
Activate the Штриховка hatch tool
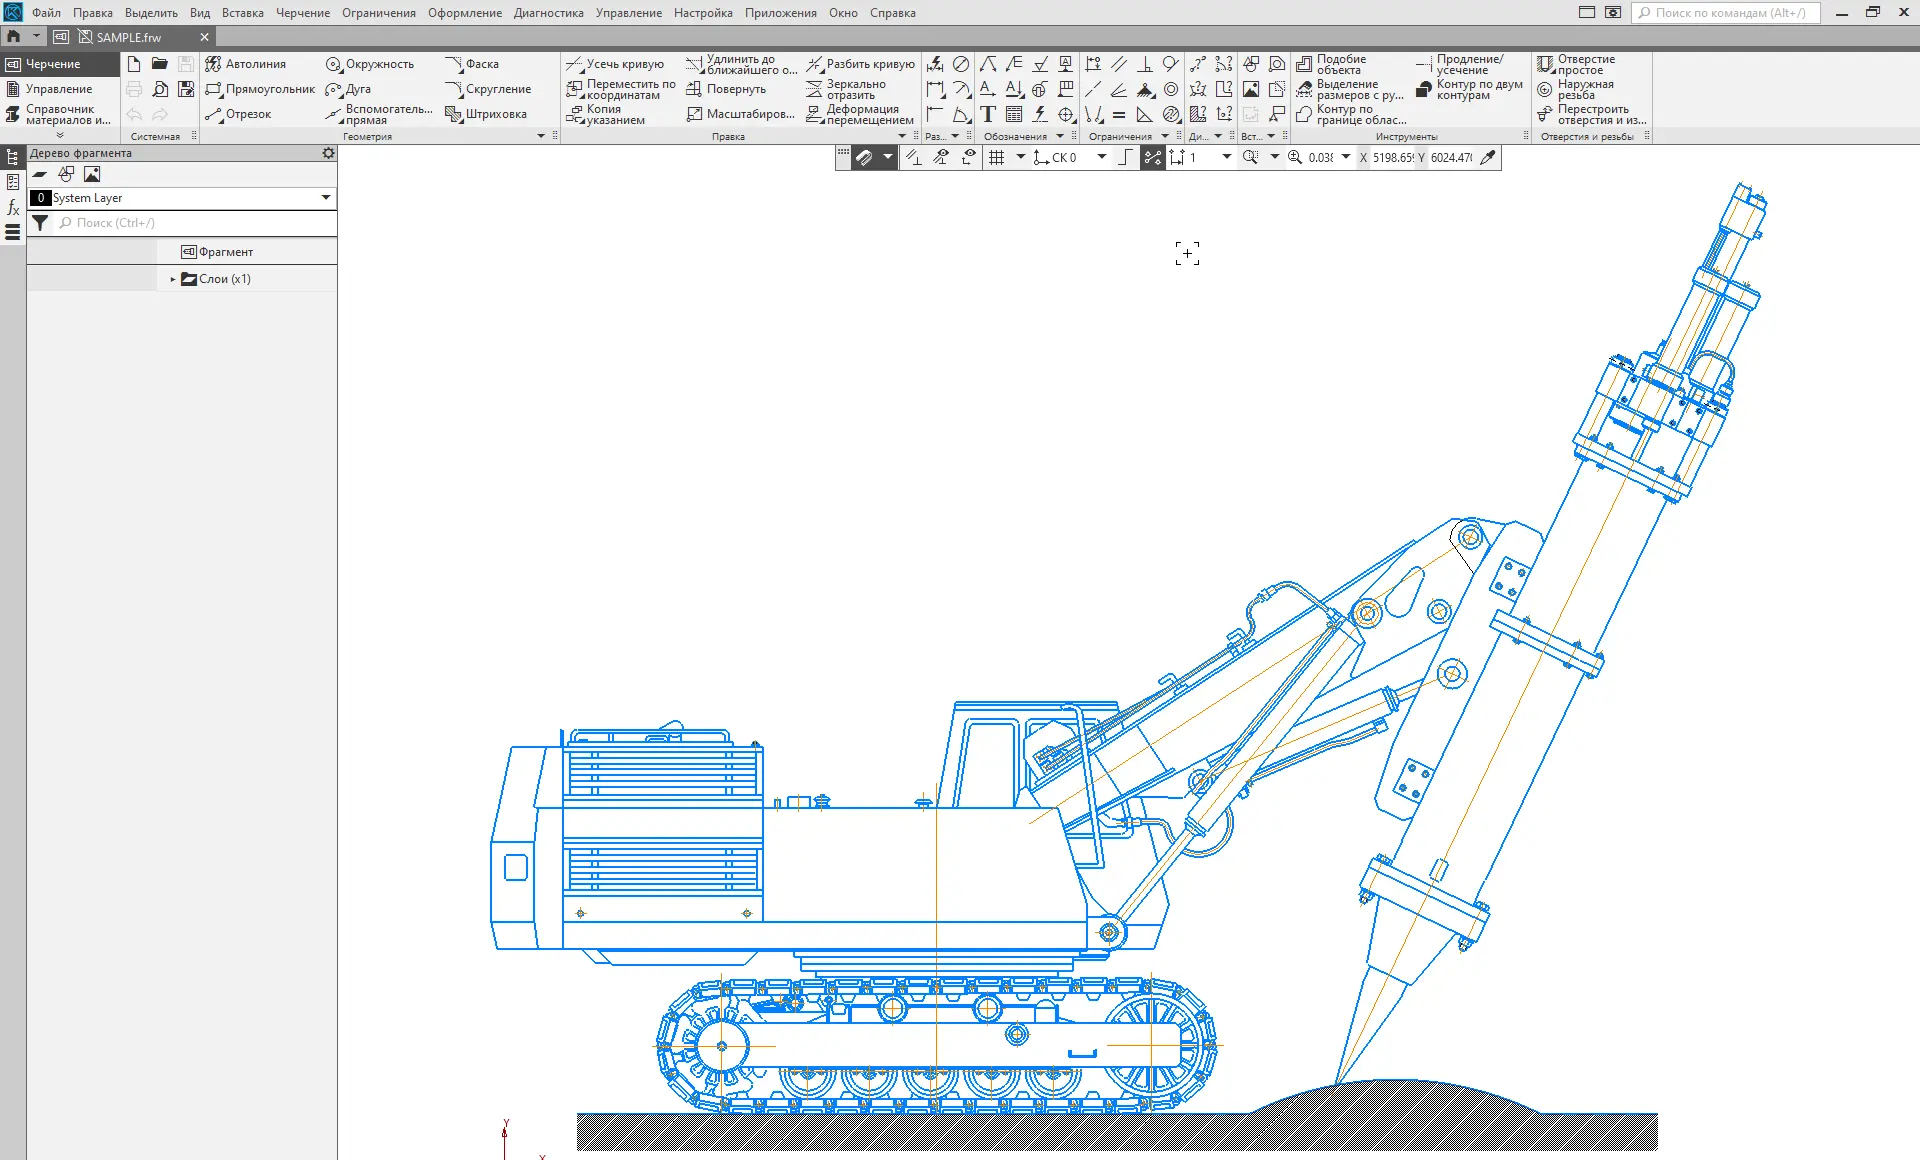pos(486,114)
